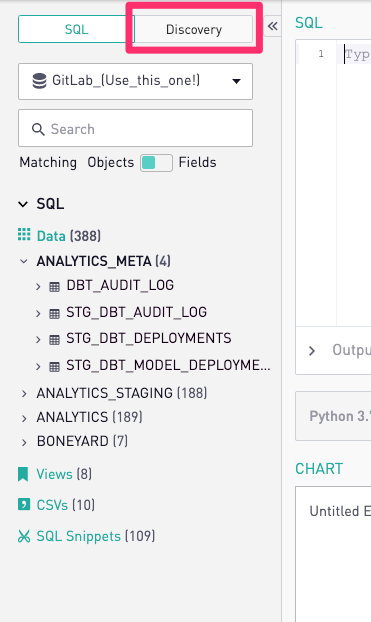This screenshot has width=371, height=622.
Task: Expand the Output section chevron
Action: point(312,351)
